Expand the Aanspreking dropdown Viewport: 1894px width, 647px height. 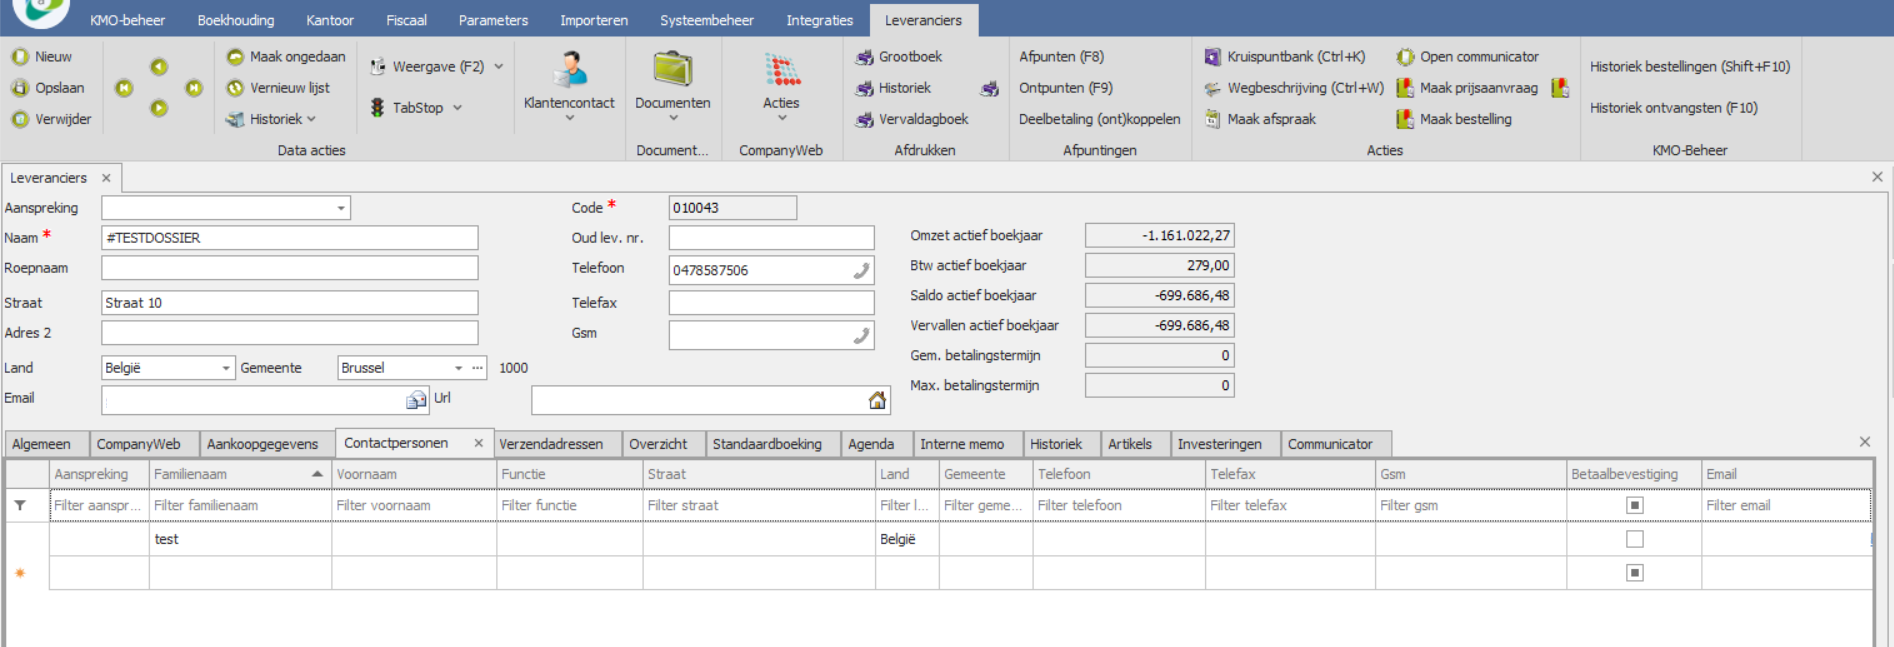[341, 208]
